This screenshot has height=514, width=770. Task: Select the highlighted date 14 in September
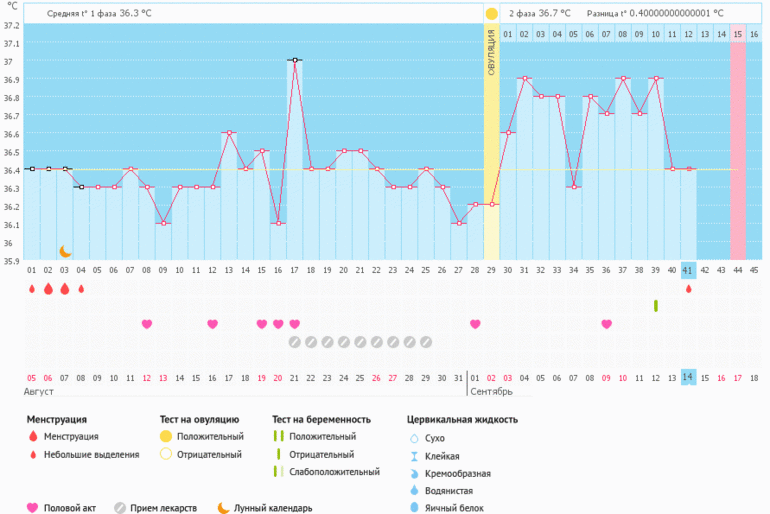688,377
